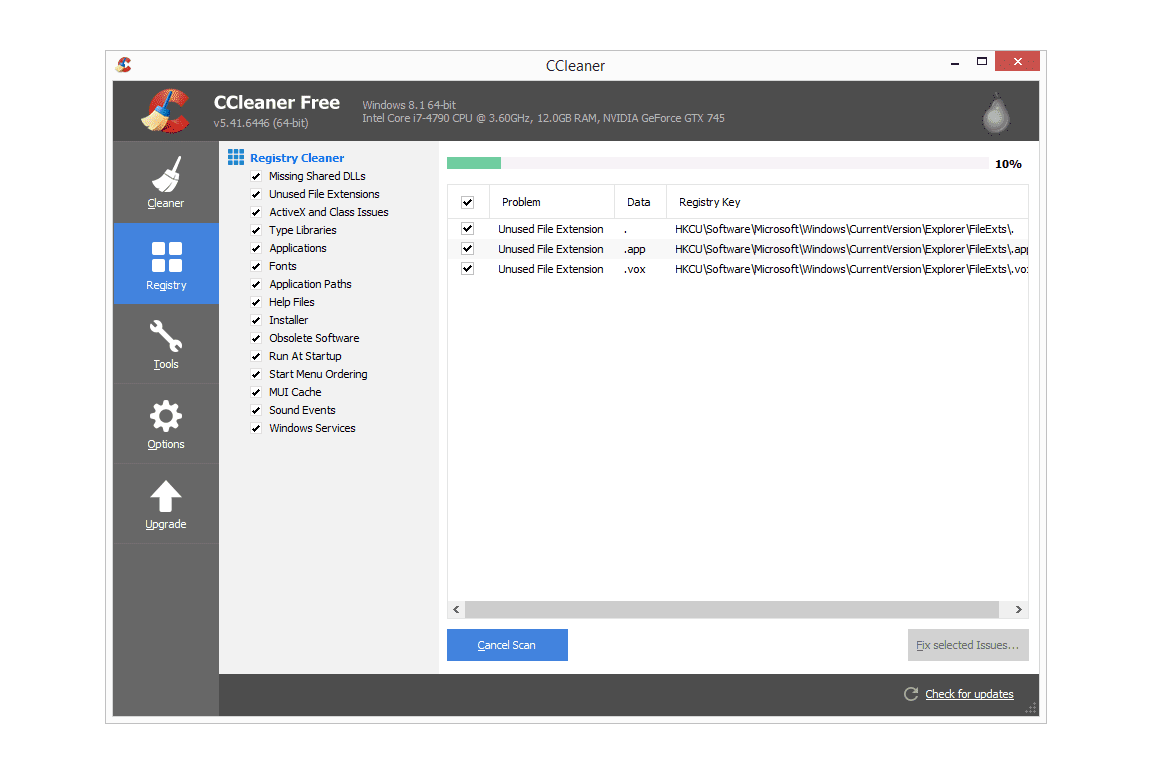Toggle the Fonts checkbox

tap(256, 266)
